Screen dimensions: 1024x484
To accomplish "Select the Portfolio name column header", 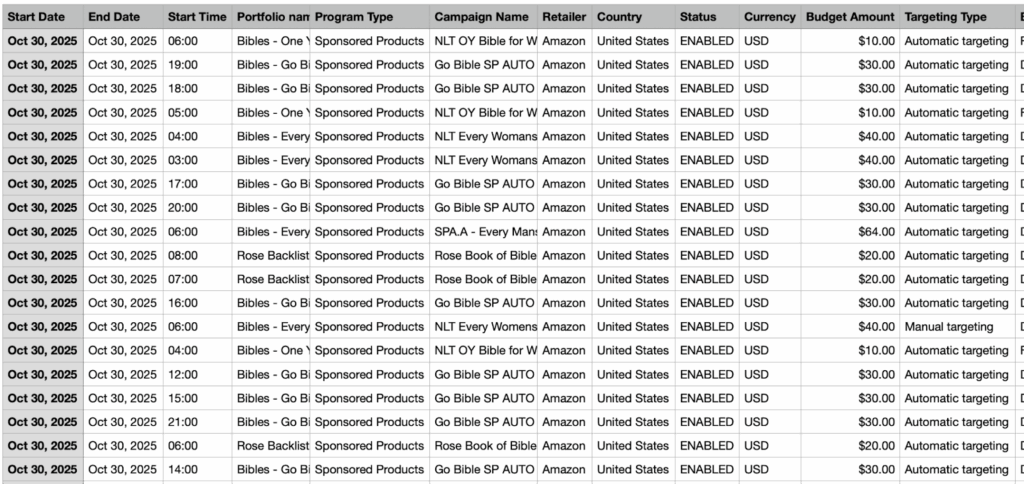I will (272, 17).
